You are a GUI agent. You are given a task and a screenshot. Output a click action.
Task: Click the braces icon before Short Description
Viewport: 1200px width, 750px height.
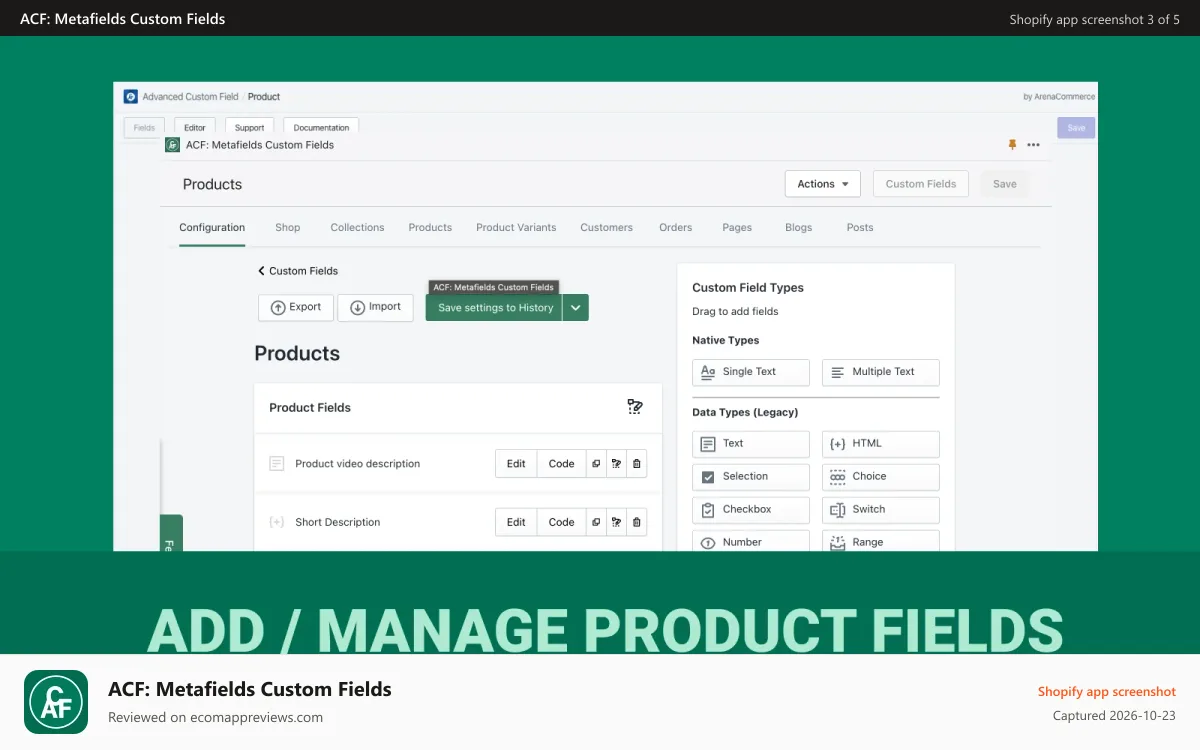click(x=277, y=522)
